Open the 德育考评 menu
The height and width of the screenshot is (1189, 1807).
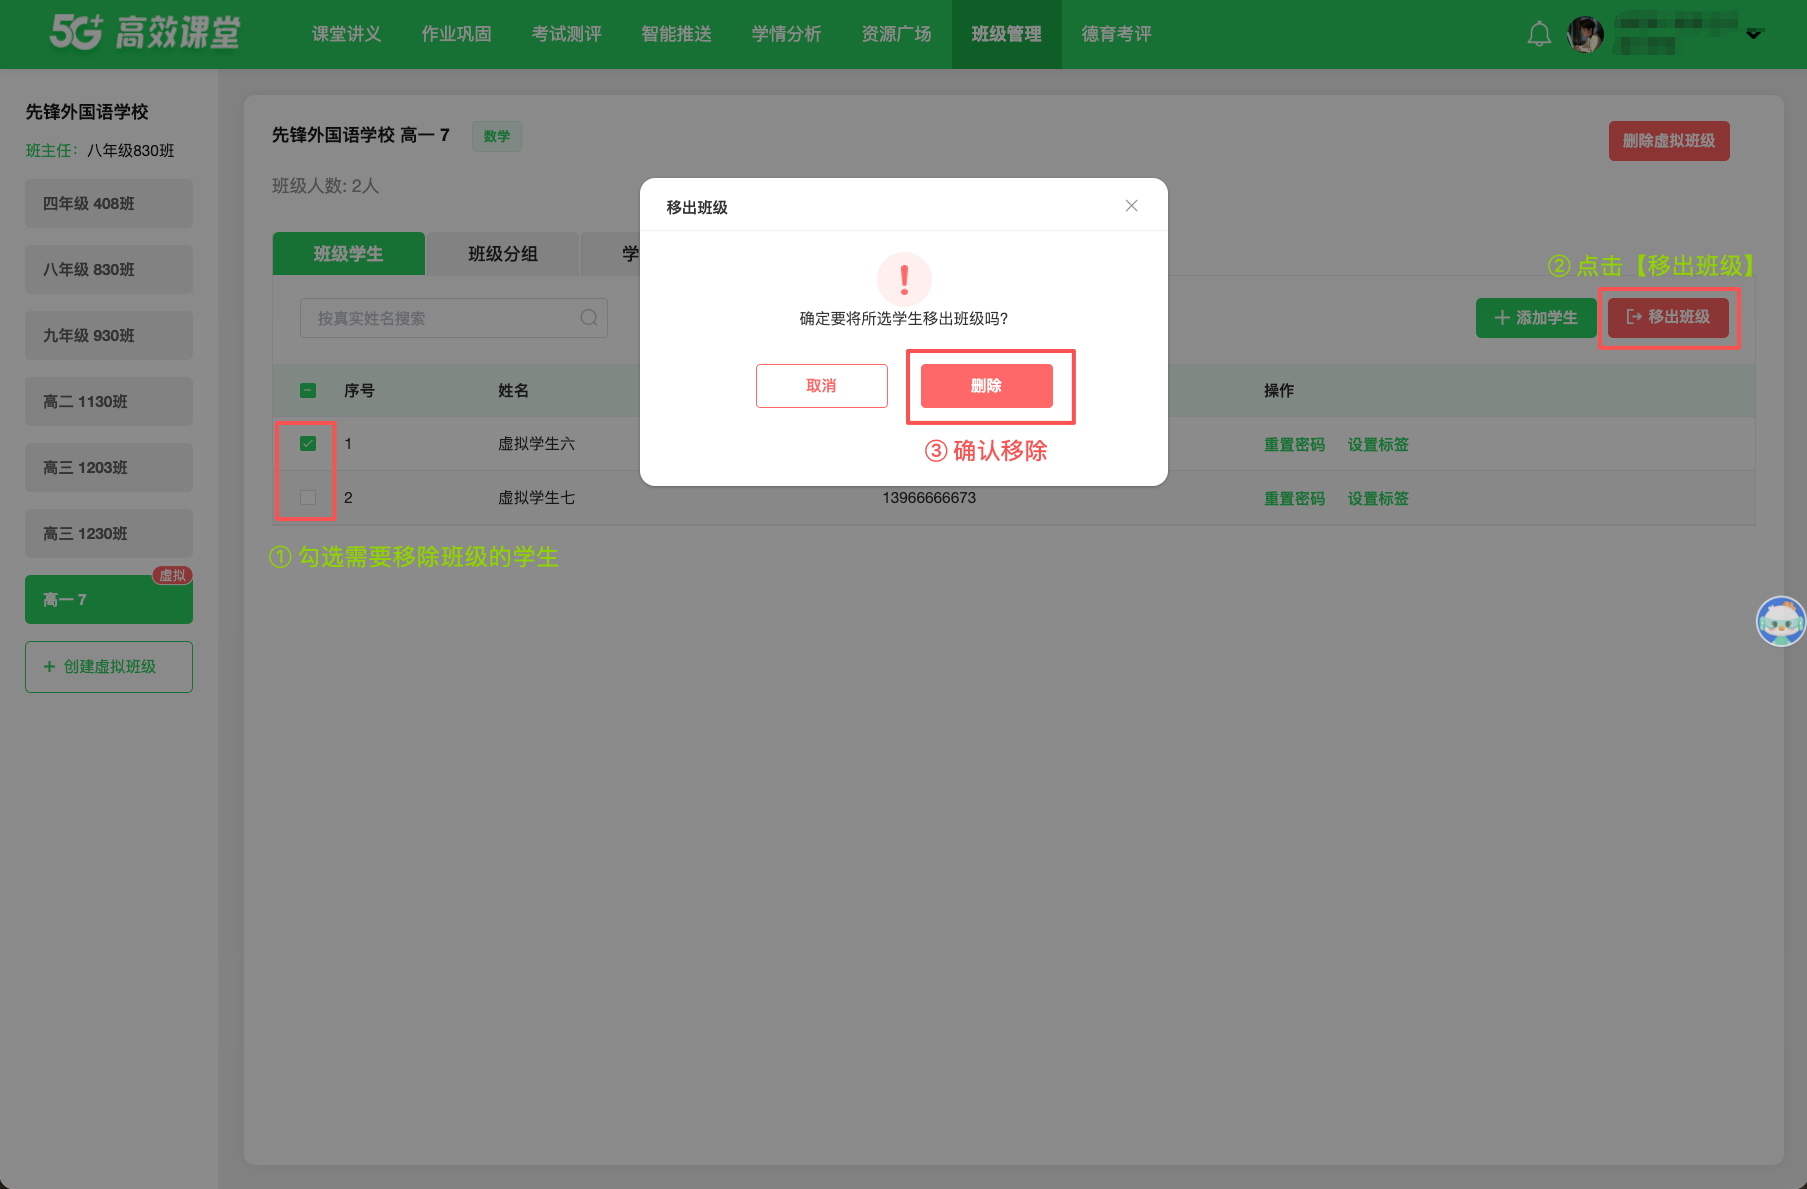point(1116,34)
